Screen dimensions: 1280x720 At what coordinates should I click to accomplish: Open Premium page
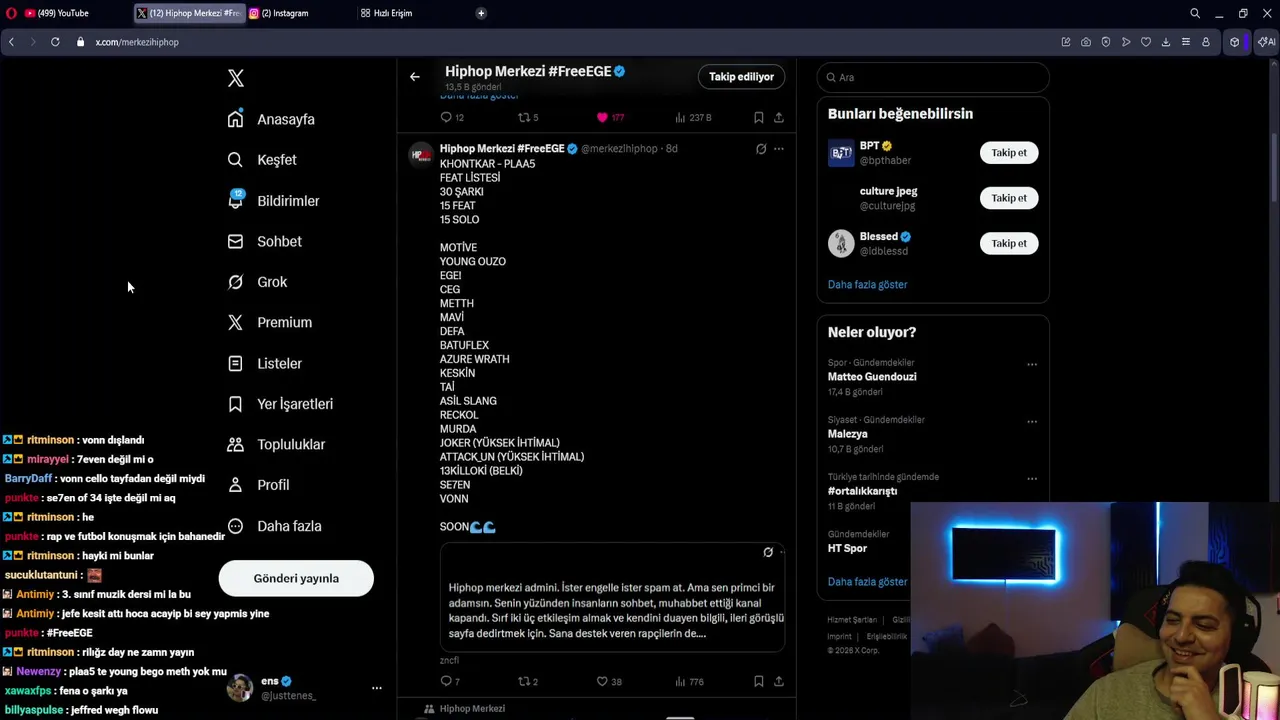point(269,322)
